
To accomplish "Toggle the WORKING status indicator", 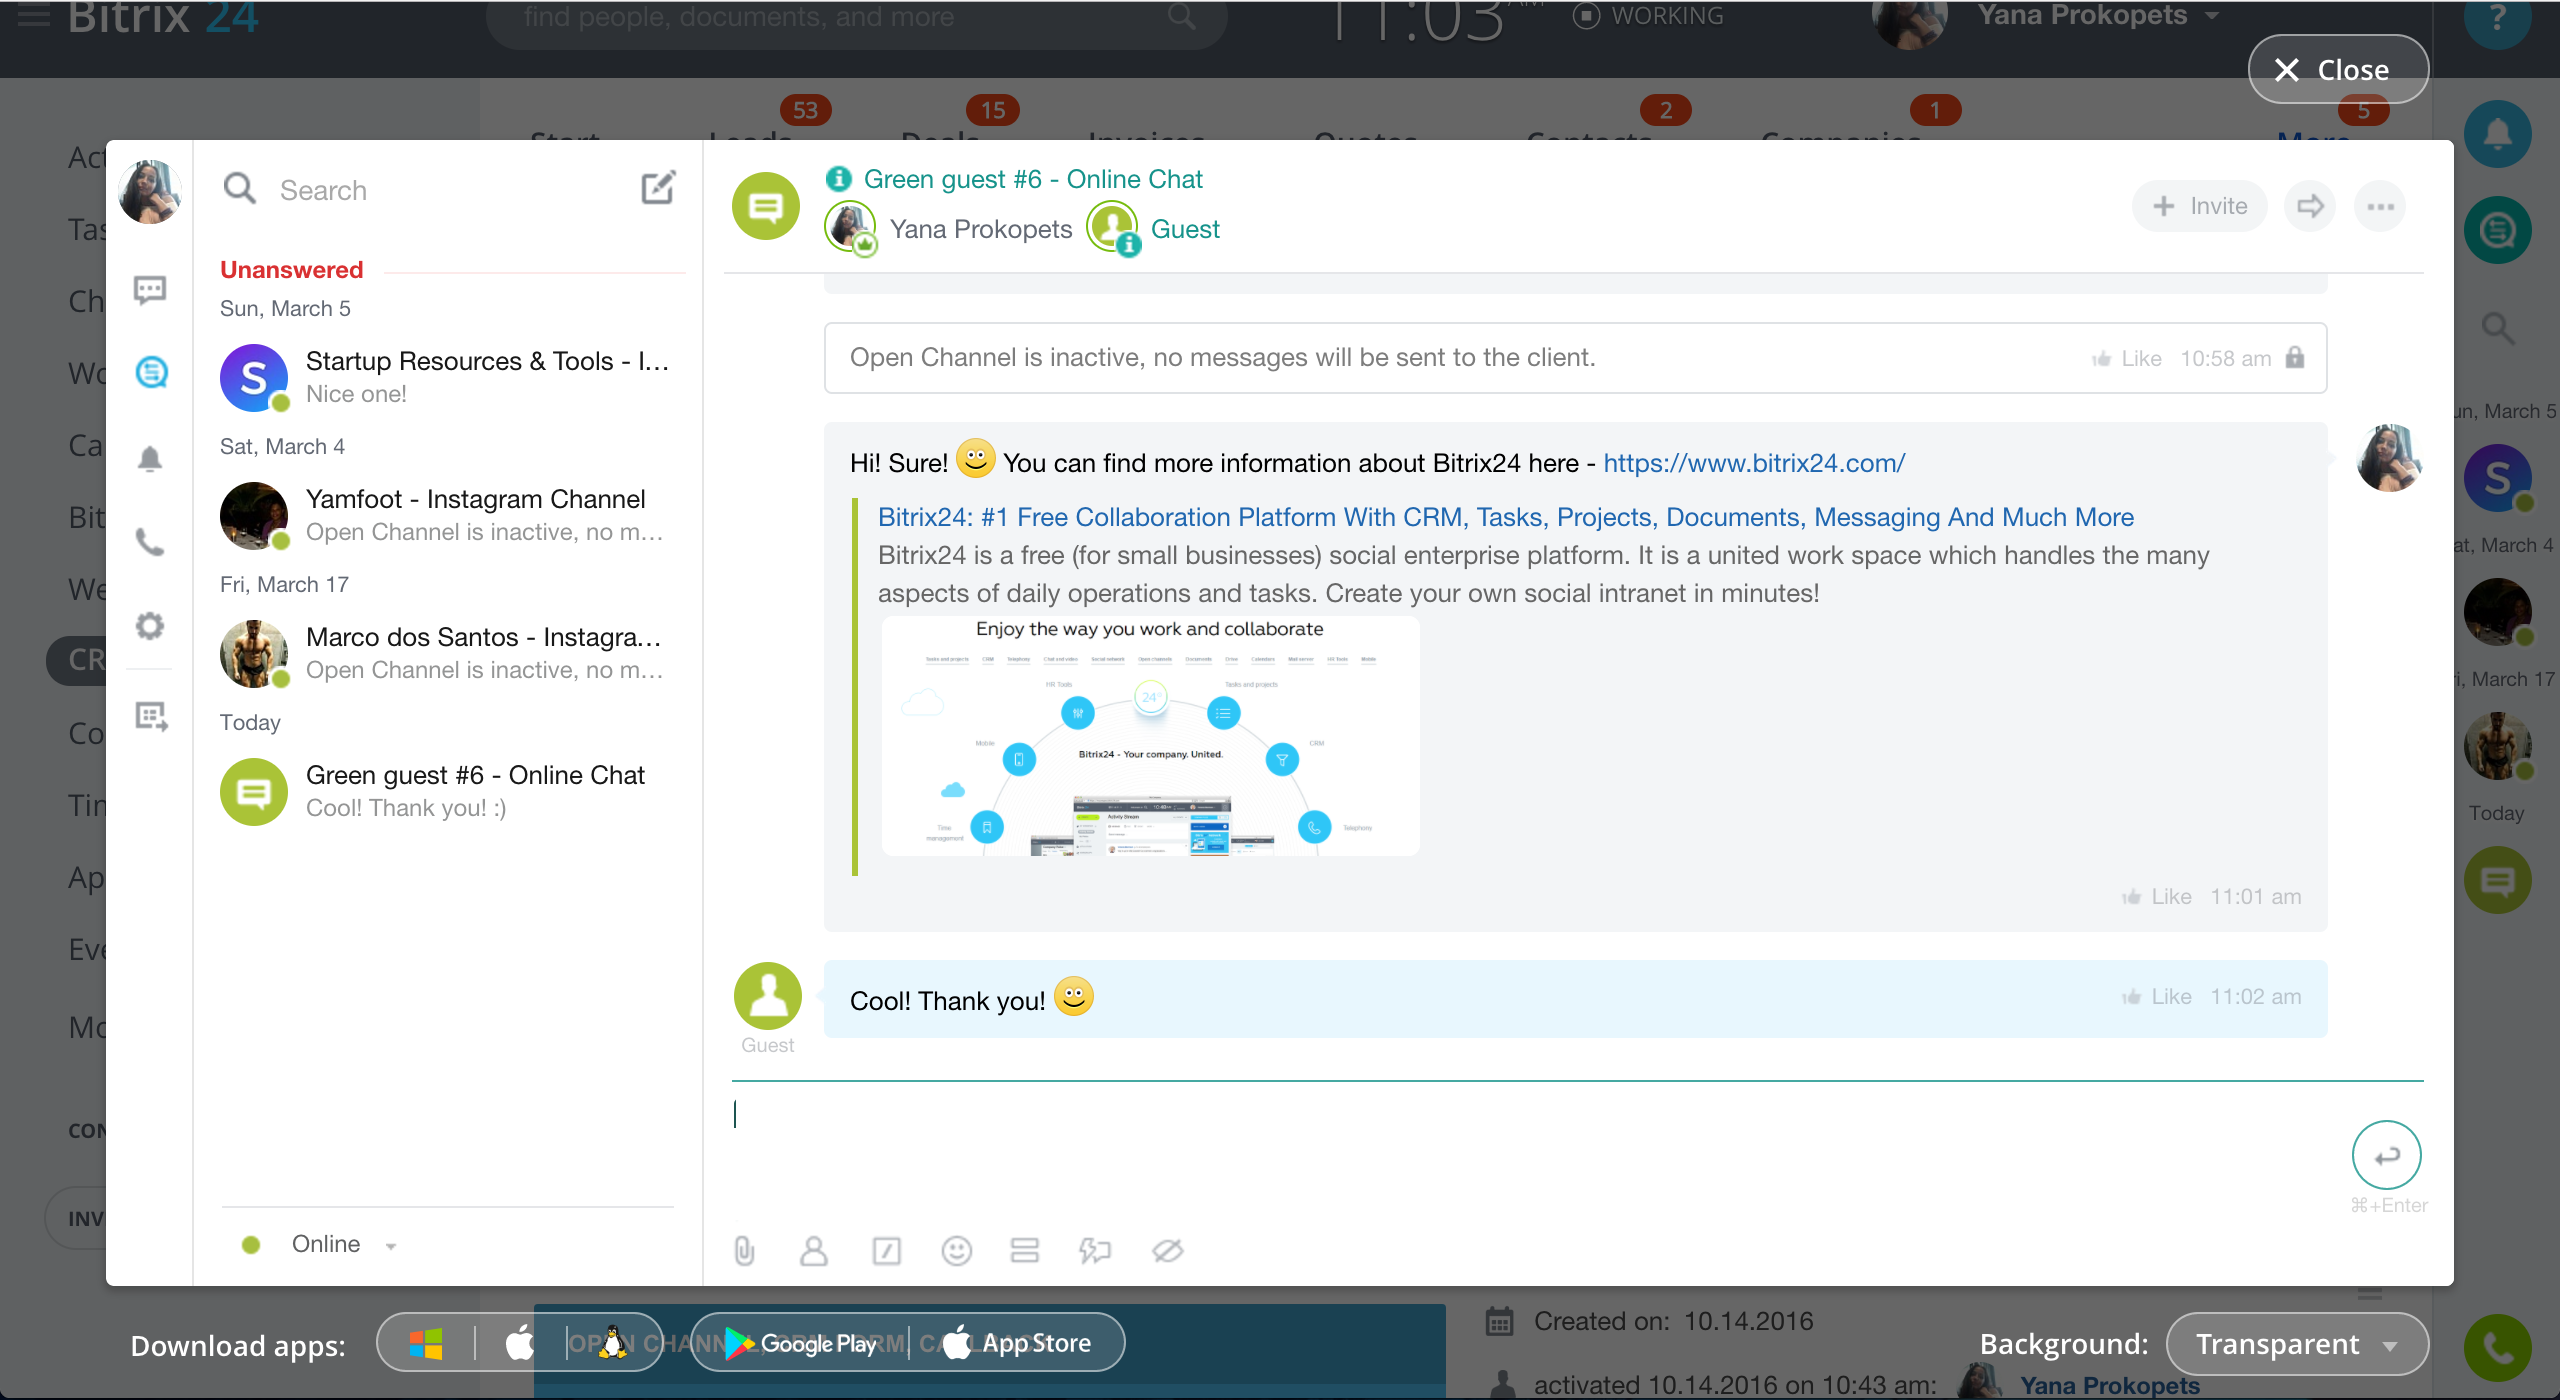I will pos(1648,16).
